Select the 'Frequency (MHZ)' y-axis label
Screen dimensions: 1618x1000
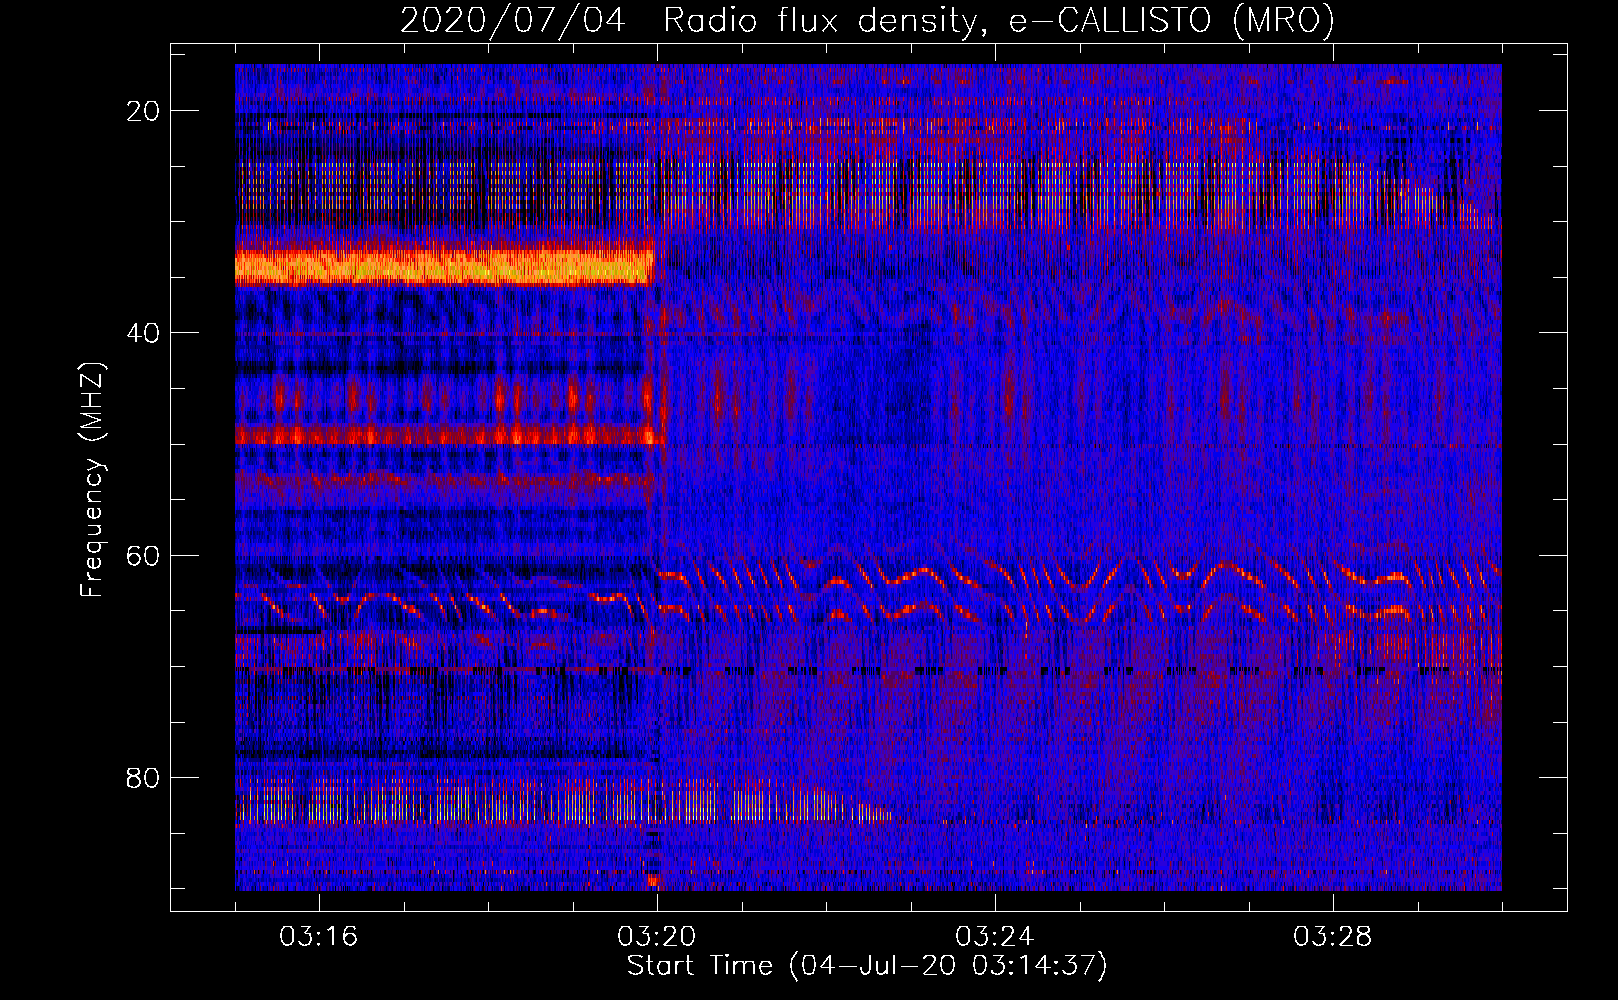tap(92, 480)
